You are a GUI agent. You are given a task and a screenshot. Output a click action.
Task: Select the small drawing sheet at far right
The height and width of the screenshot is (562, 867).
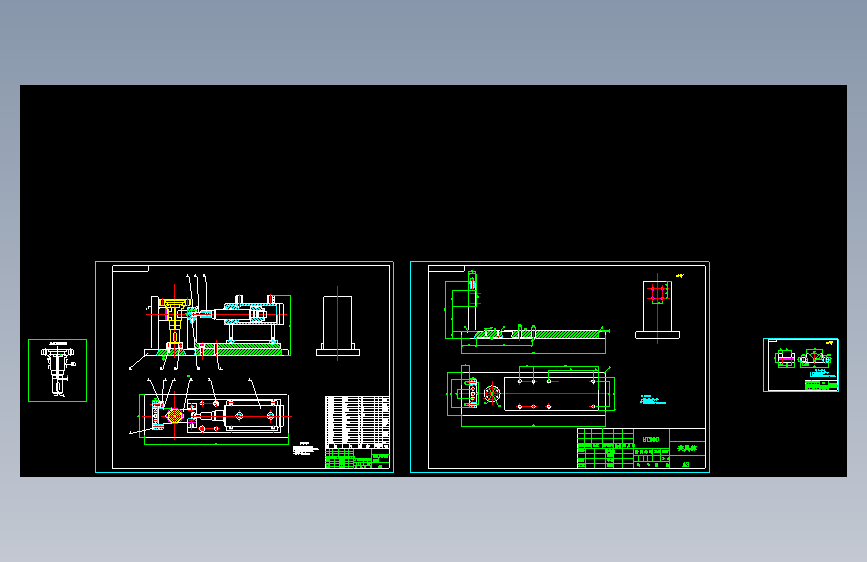801,365
